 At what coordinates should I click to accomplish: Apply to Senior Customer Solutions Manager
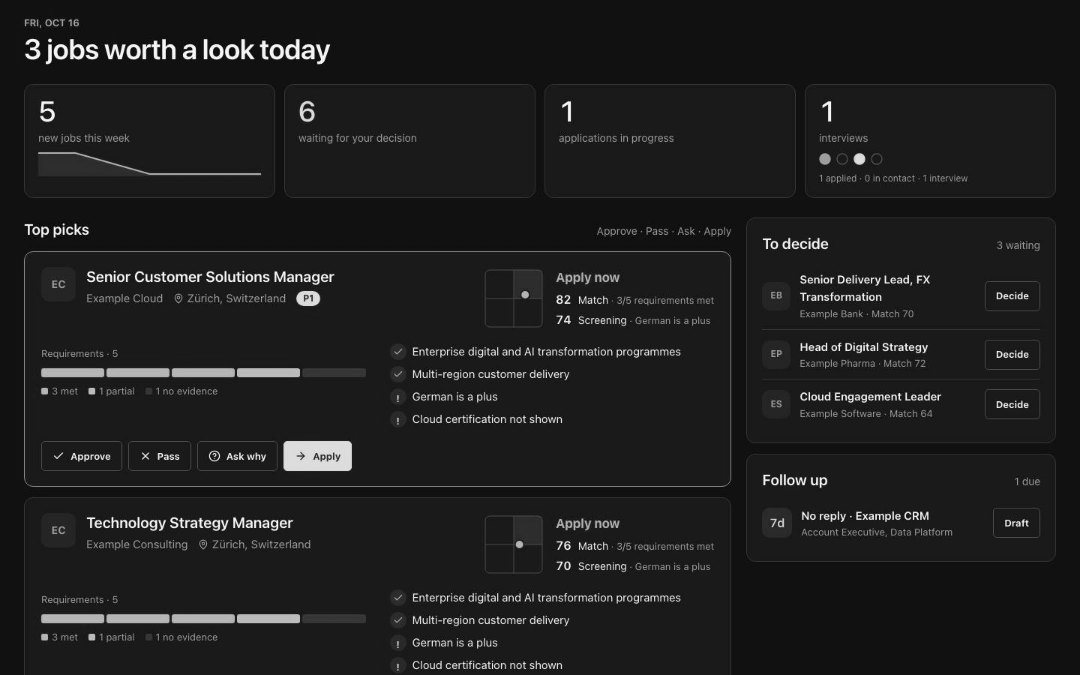coord(318,456)
